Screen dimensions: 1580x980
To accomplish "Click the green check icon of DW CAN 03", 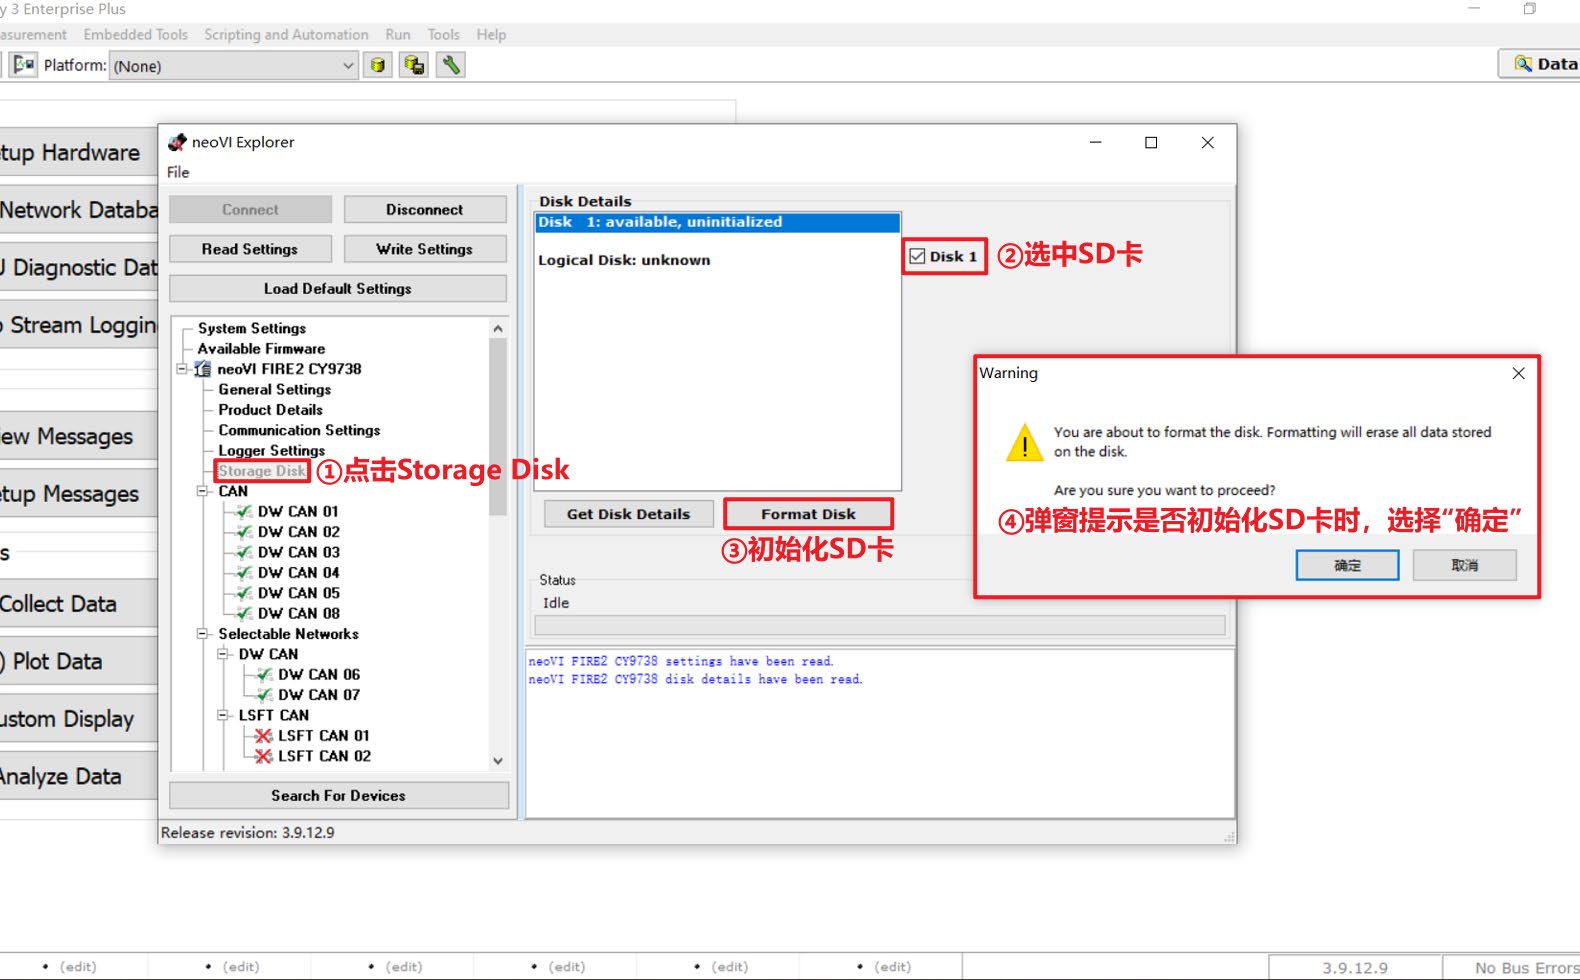I will pos(244,552).
